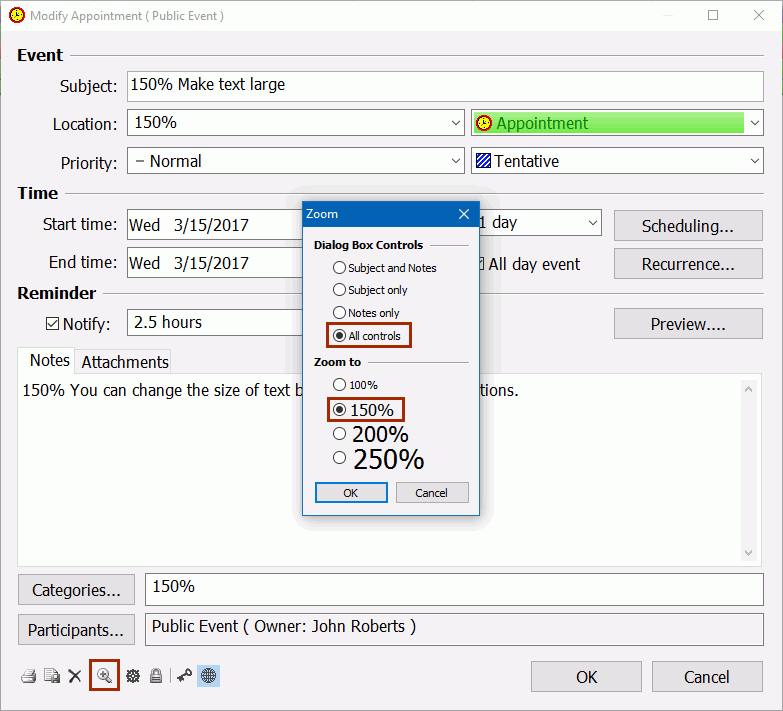Image resolution: width=783 pixels, height=711 pixels.
Task: Expand the 1 day duration dropdown arrow
Action: [x=593, y=223]
